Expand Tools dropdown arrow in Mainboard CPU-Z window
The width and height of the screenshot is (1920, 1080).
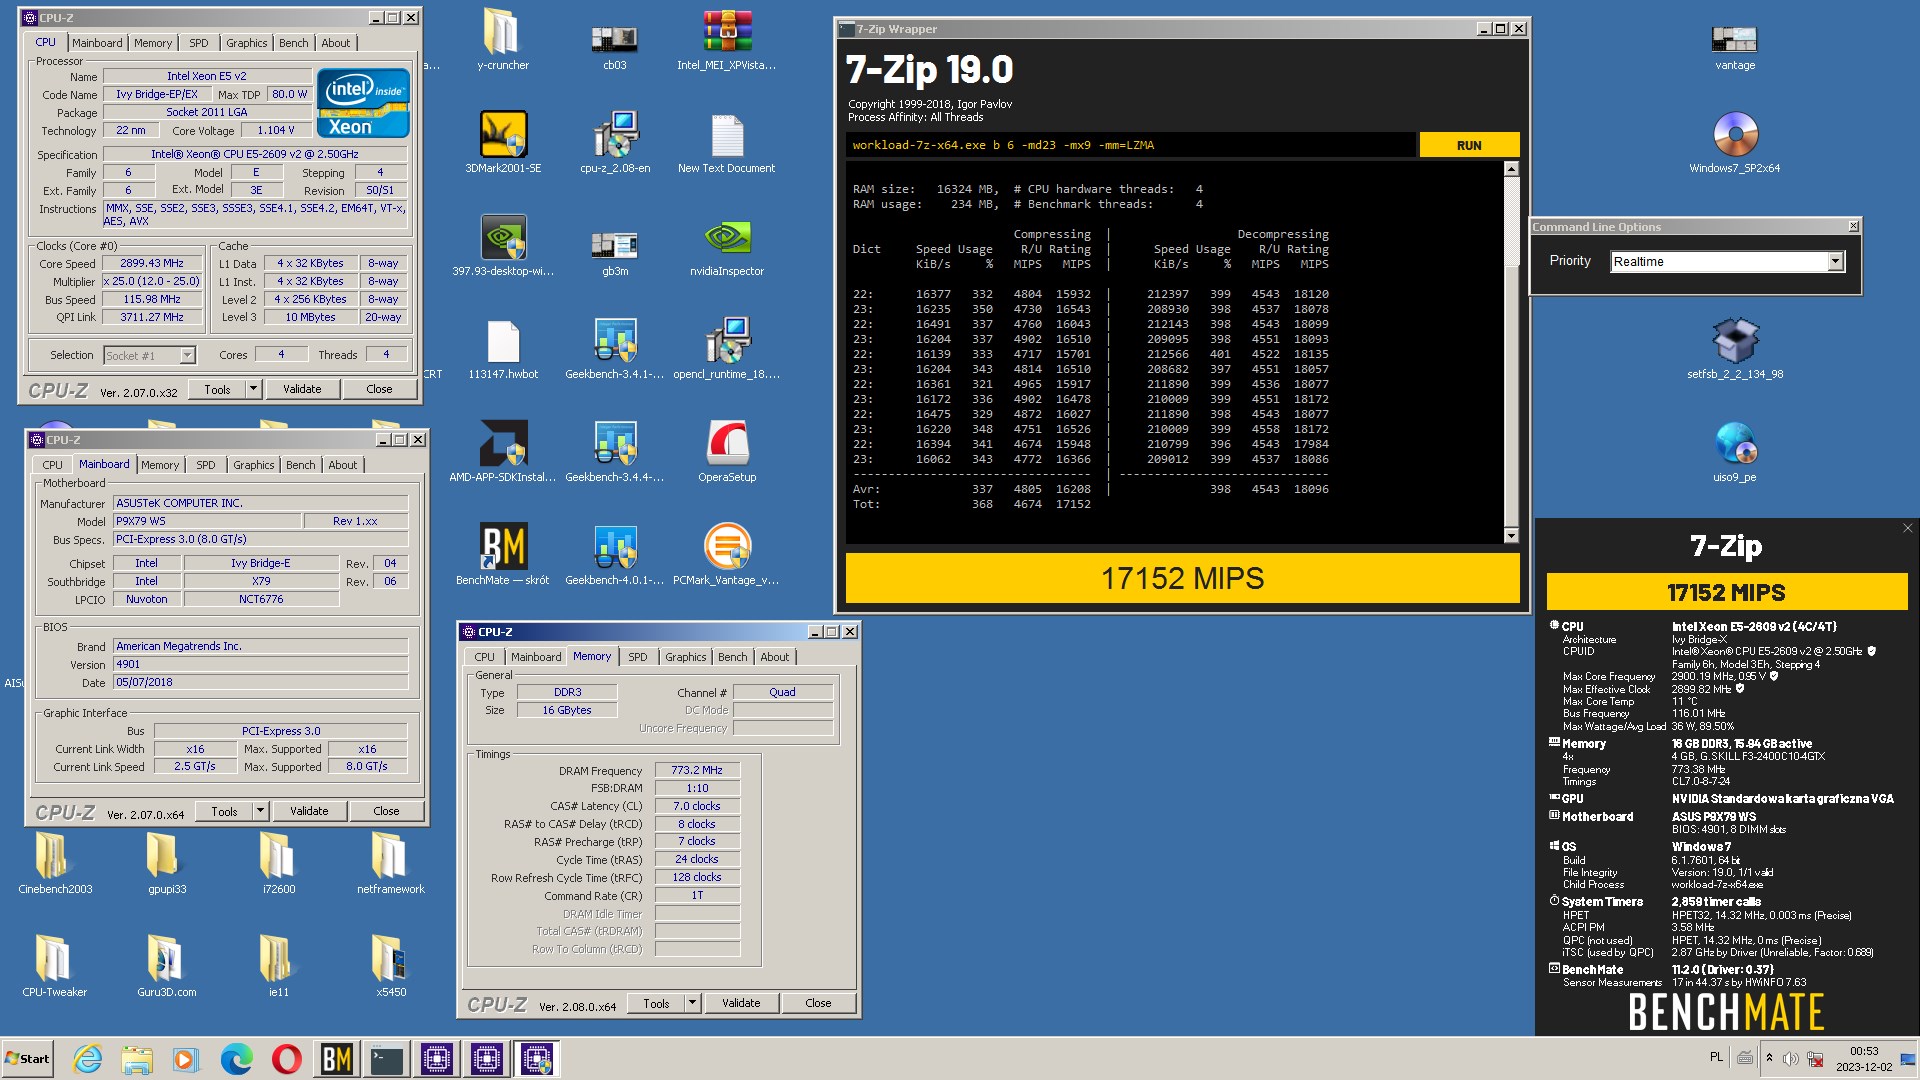point(260,811)
